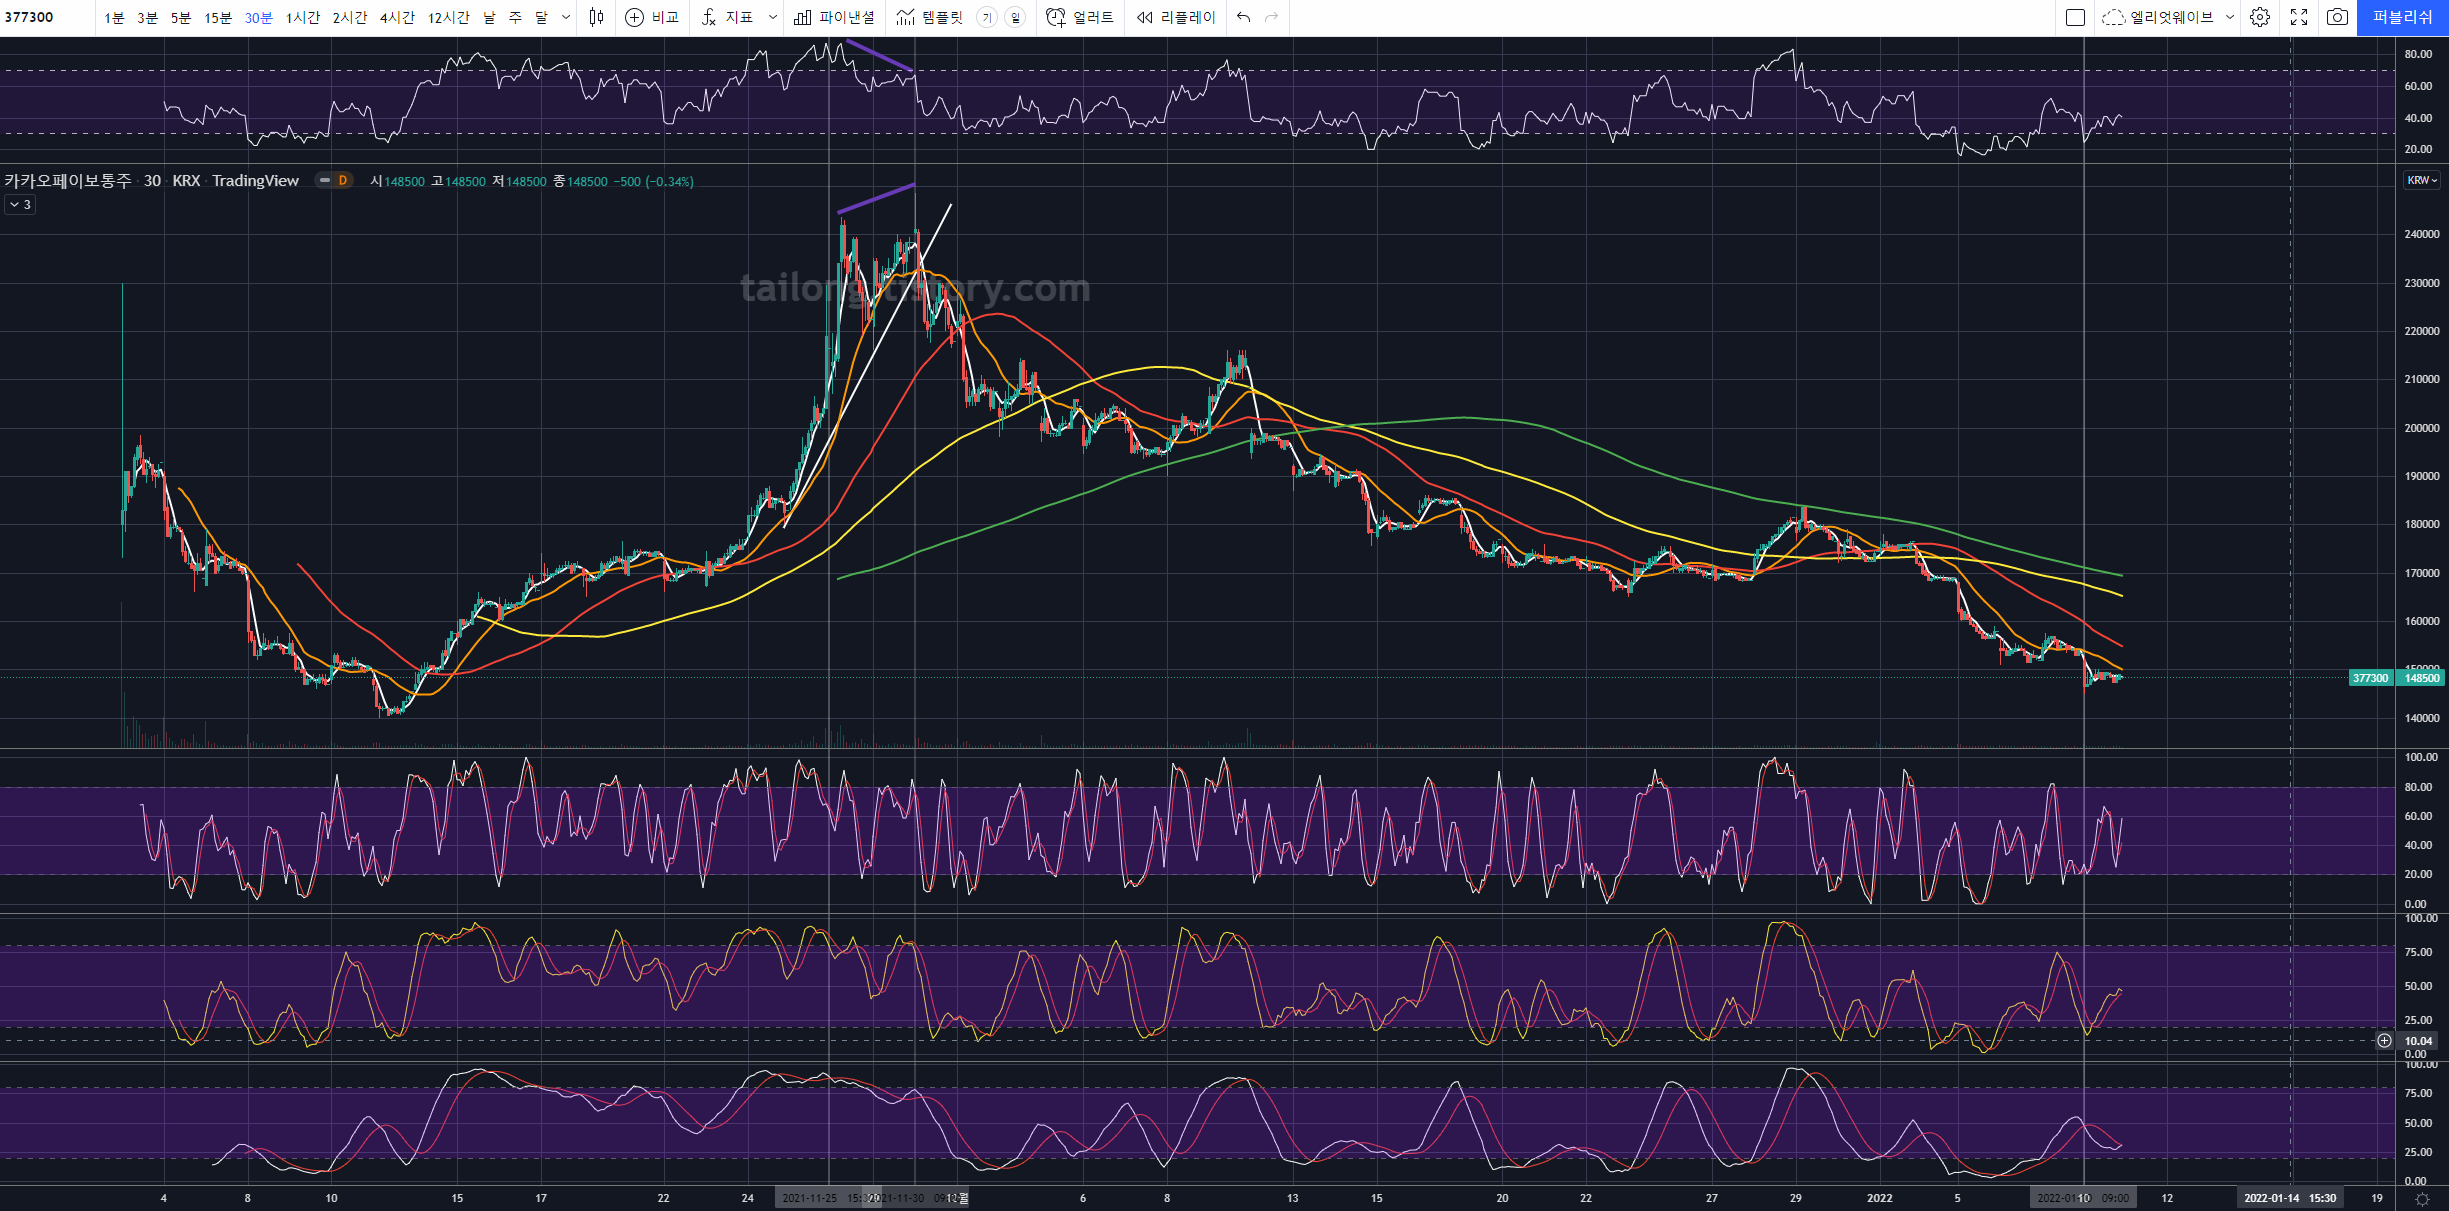
Task: Switch to the 1시간 timeframe
Action: click(x=302, y=17)
